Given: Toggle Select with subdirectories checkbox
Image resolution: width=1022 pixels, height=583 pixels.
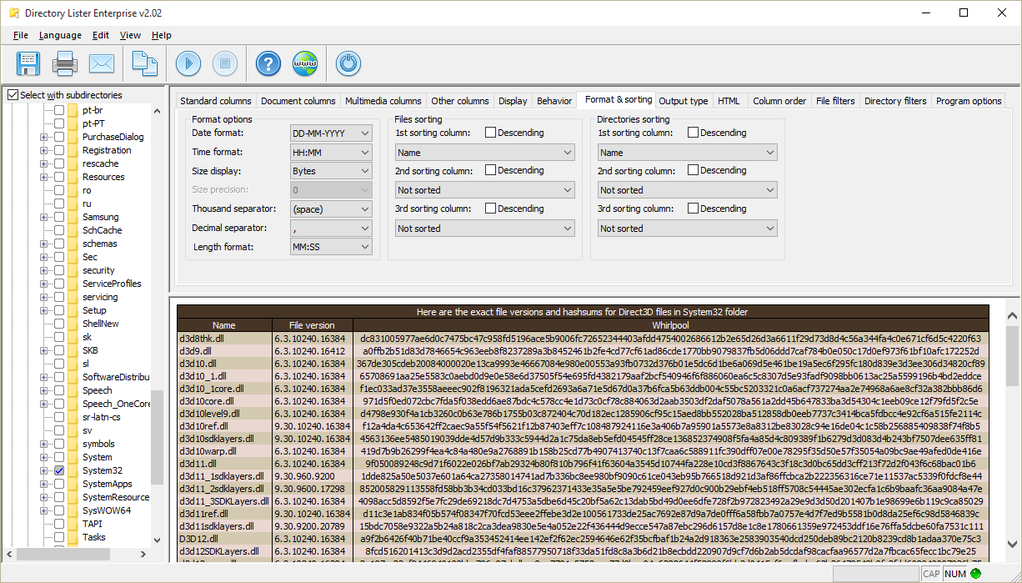Looking at the screenshot, I should point(12,95).
